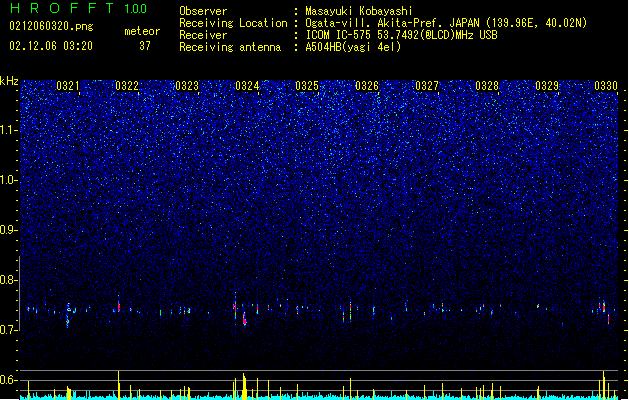The width and height of the screenshot is (629, 400).
Task: Click the 0.7 kHz axis label
Action: 9,330
